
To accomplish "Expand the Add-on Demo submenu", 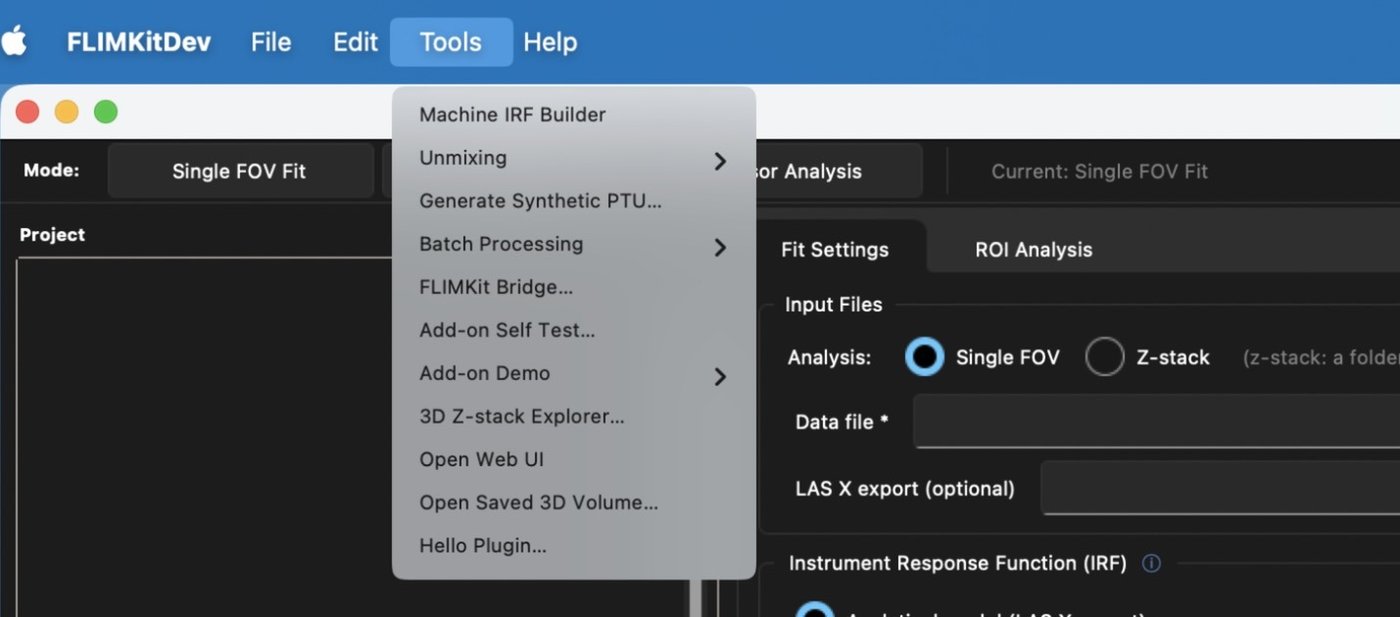I will point(573,373).
